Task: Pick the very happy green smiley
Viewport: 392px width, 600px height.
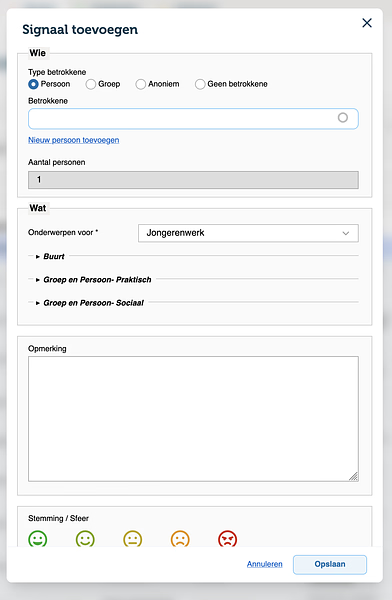Action: [x=38, y=539]
